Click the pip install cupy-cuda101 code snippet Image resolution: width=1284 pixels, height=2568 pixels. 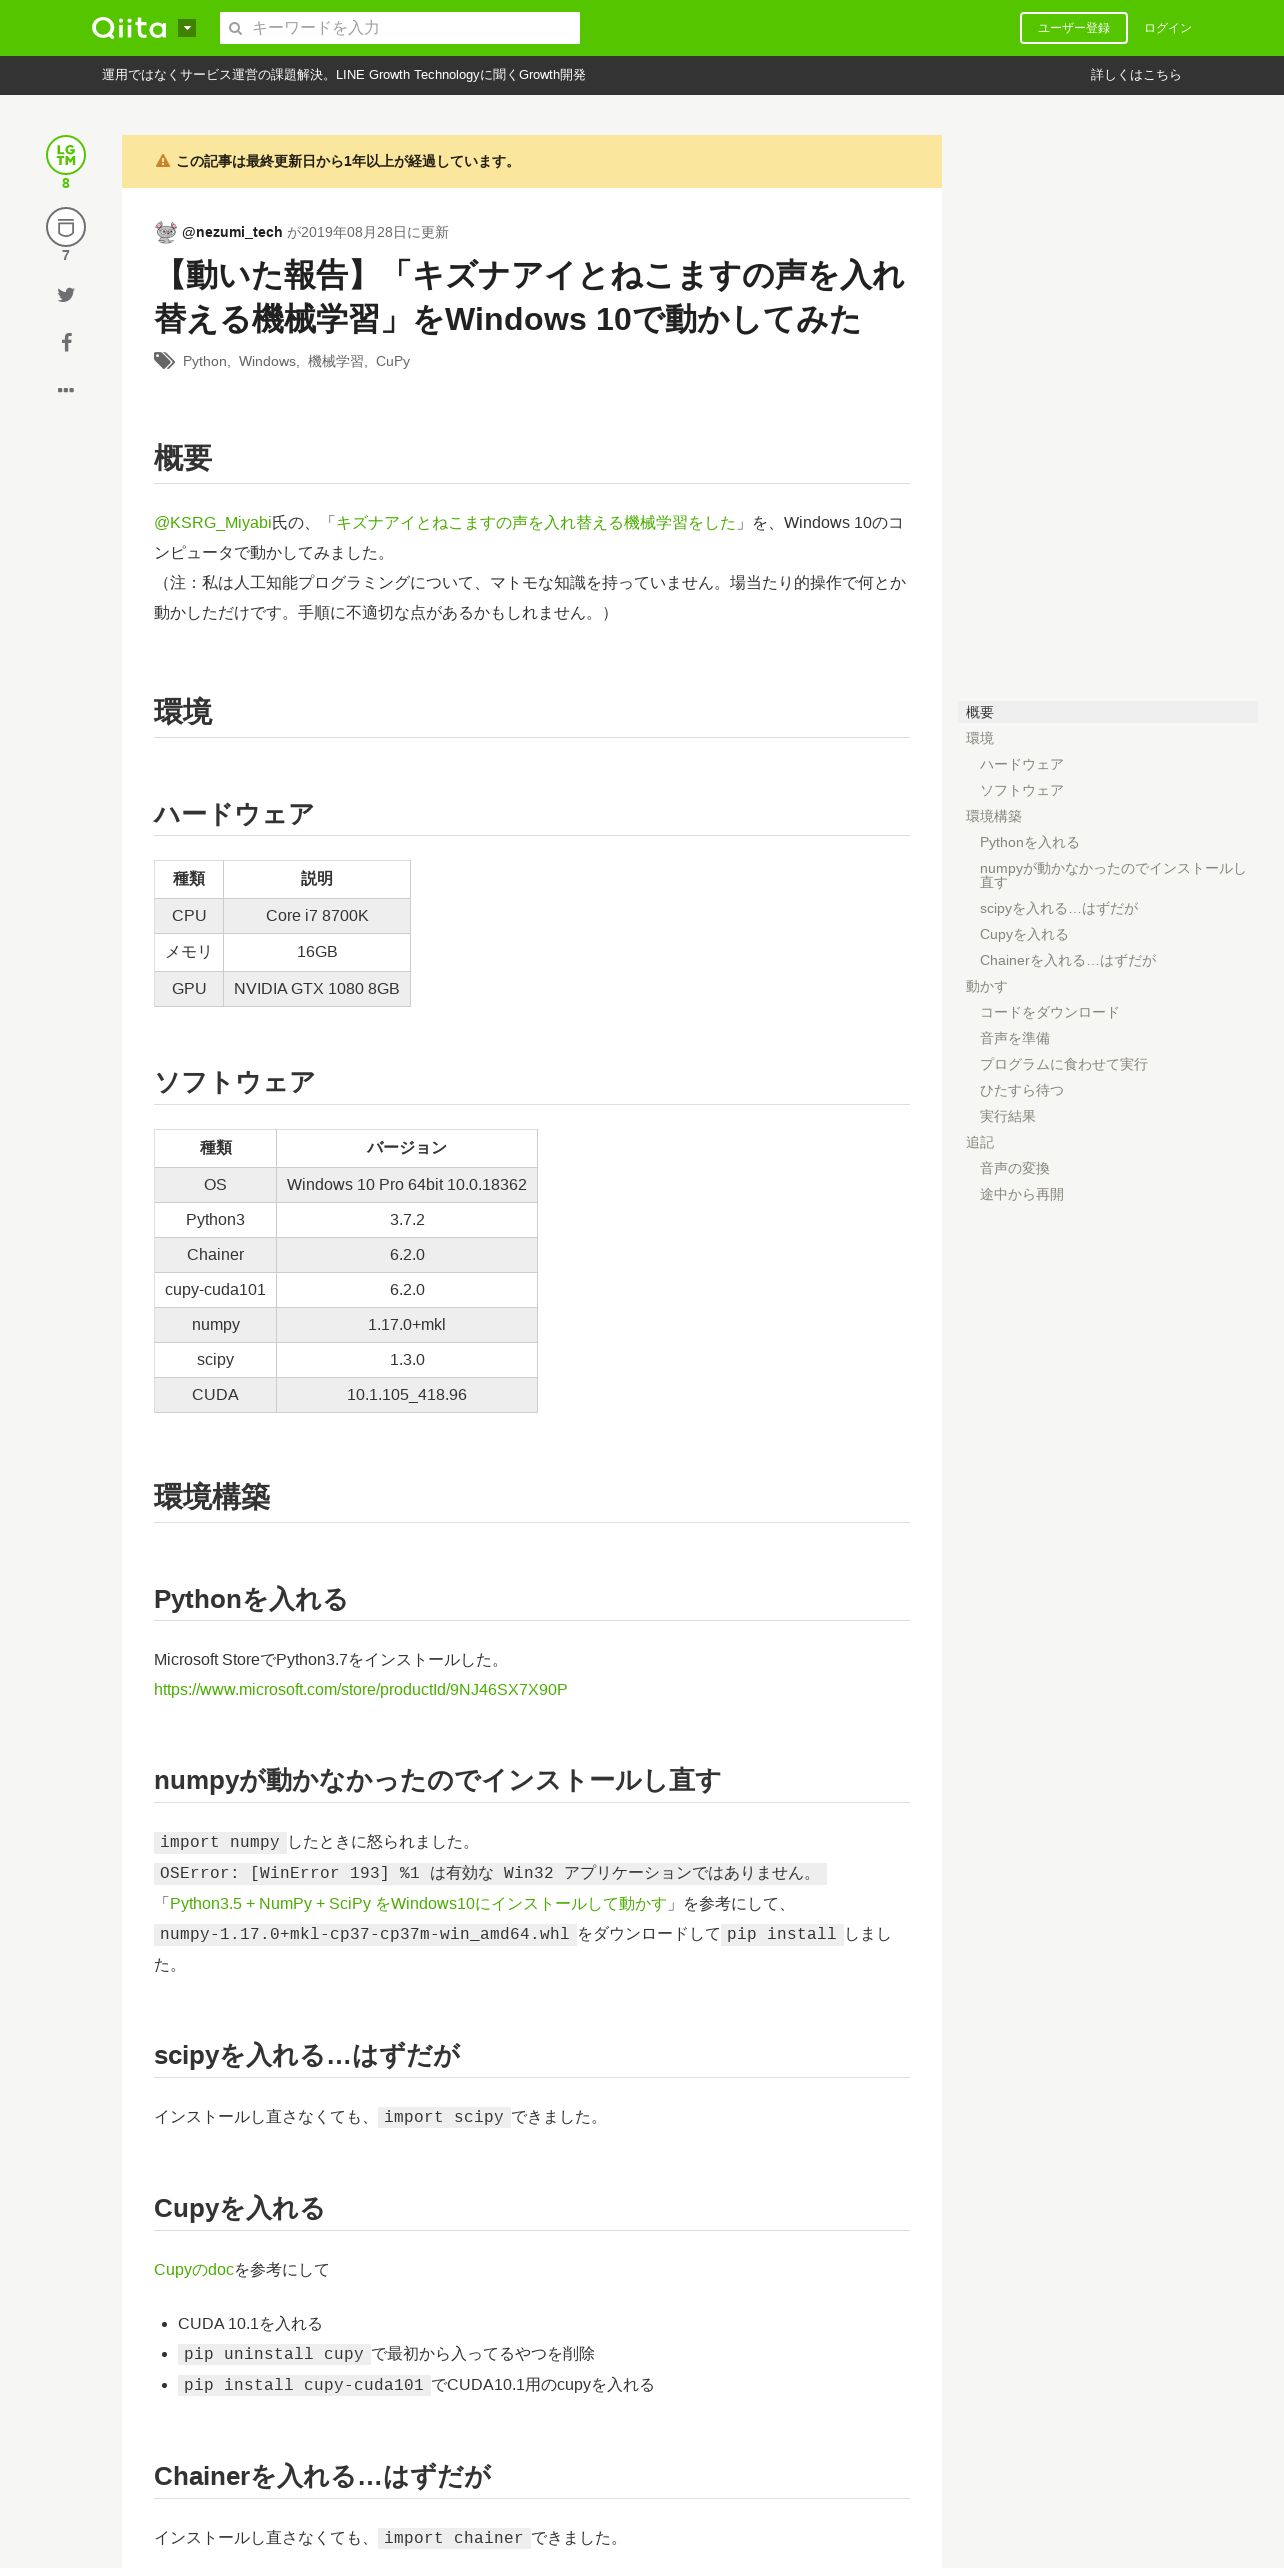click(x=304, y=2385)
